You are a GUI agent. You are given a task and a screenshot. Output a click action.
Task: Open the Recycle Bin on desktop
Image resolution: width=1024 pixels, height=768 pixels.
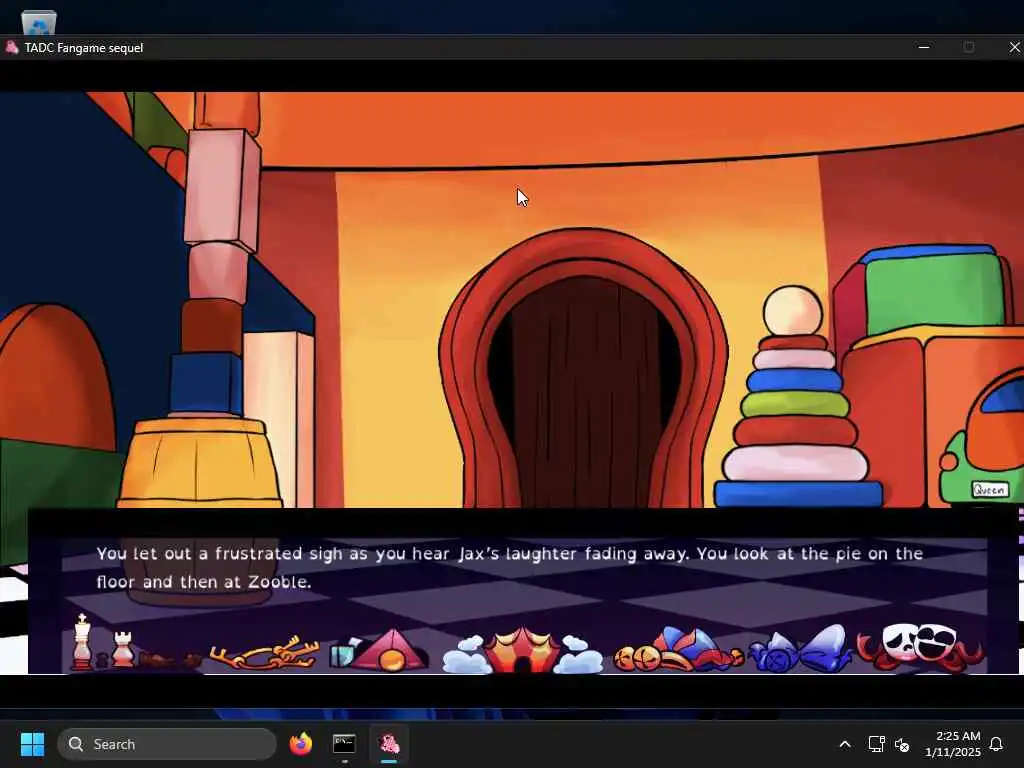click(39, 22)
